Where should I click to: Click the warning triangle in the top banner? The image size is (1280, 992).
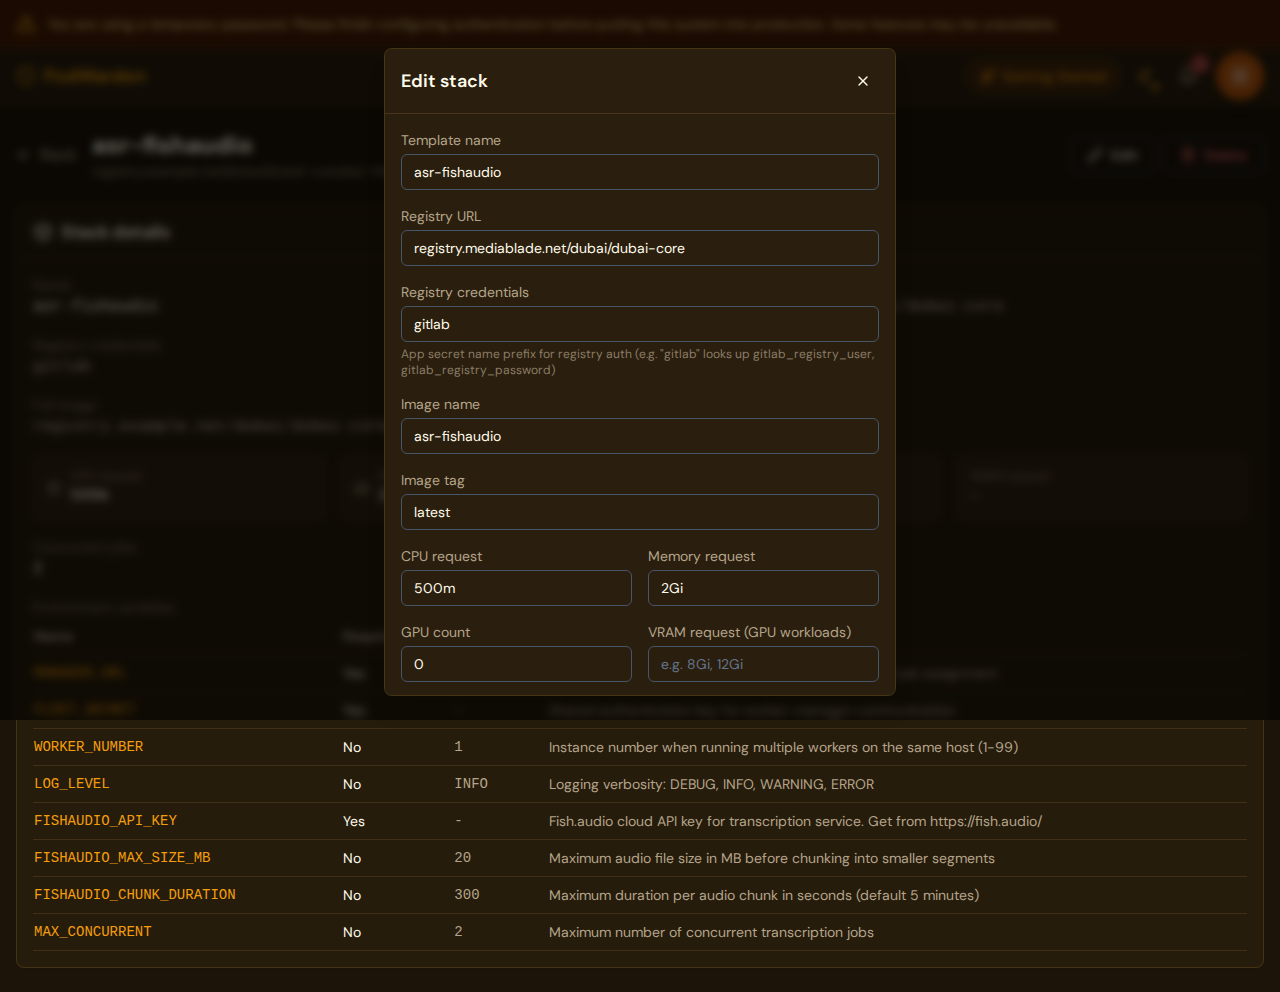(x=25, y=24)
